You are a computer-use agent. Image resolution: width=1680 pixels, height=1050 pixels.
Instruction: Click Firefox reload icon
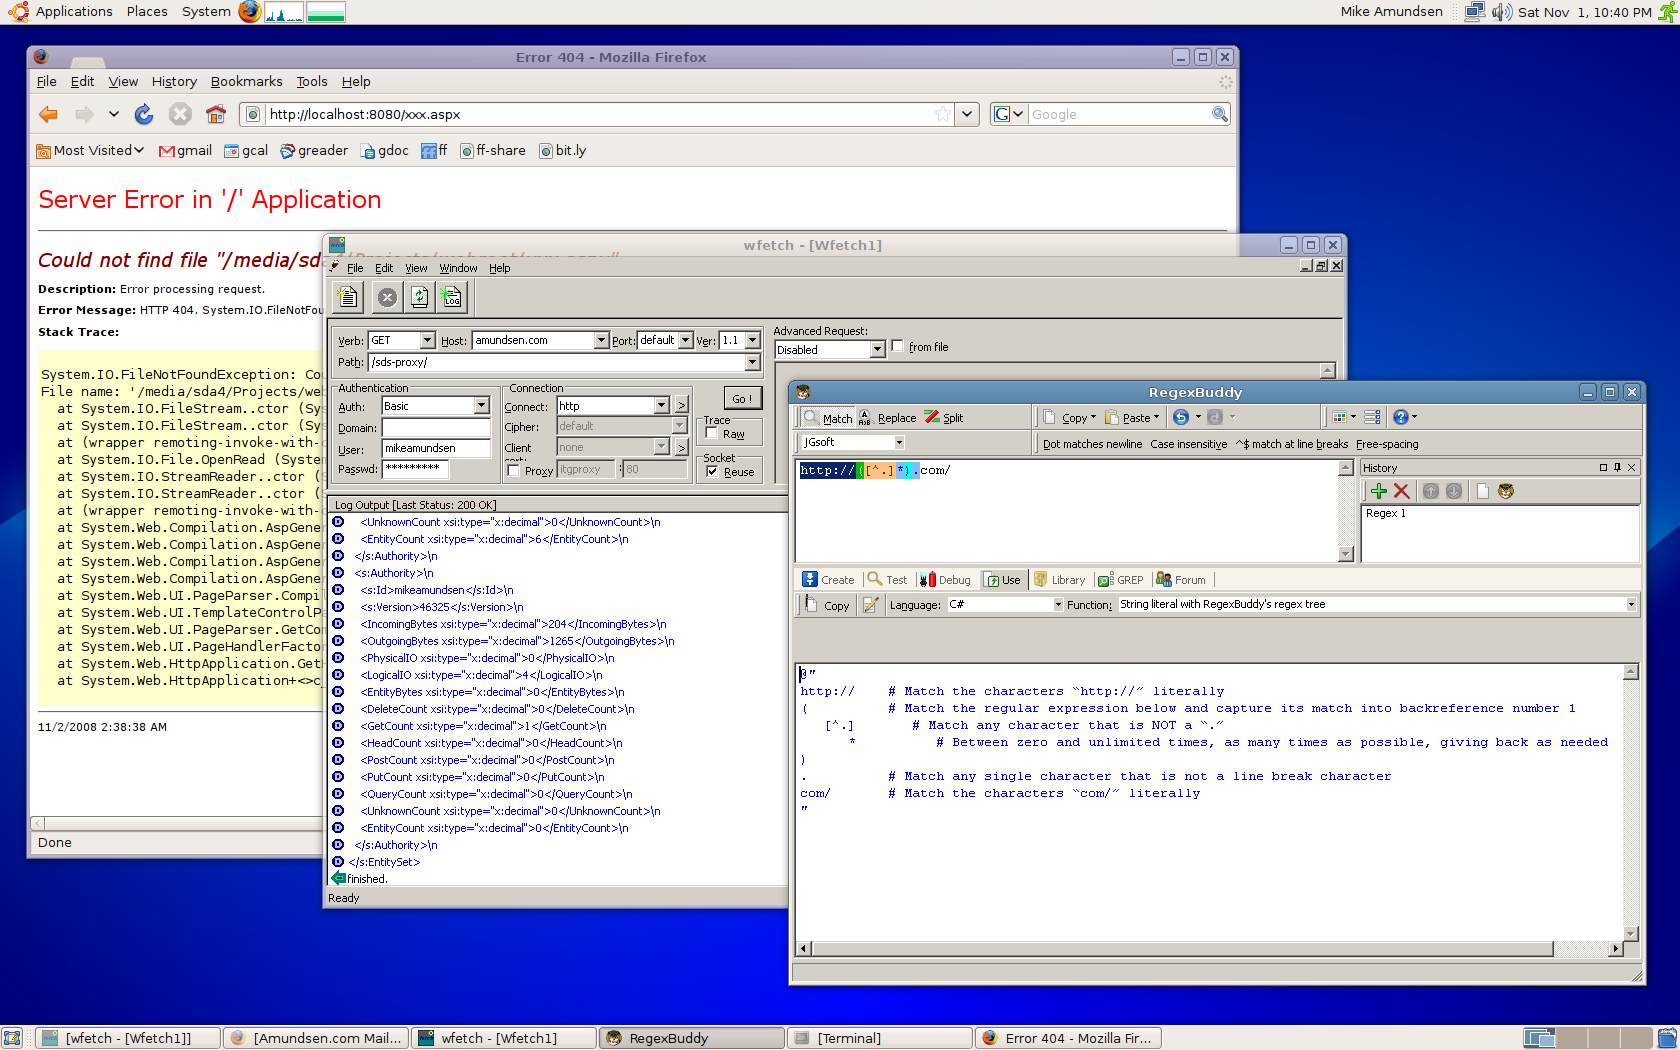point(144,114)
